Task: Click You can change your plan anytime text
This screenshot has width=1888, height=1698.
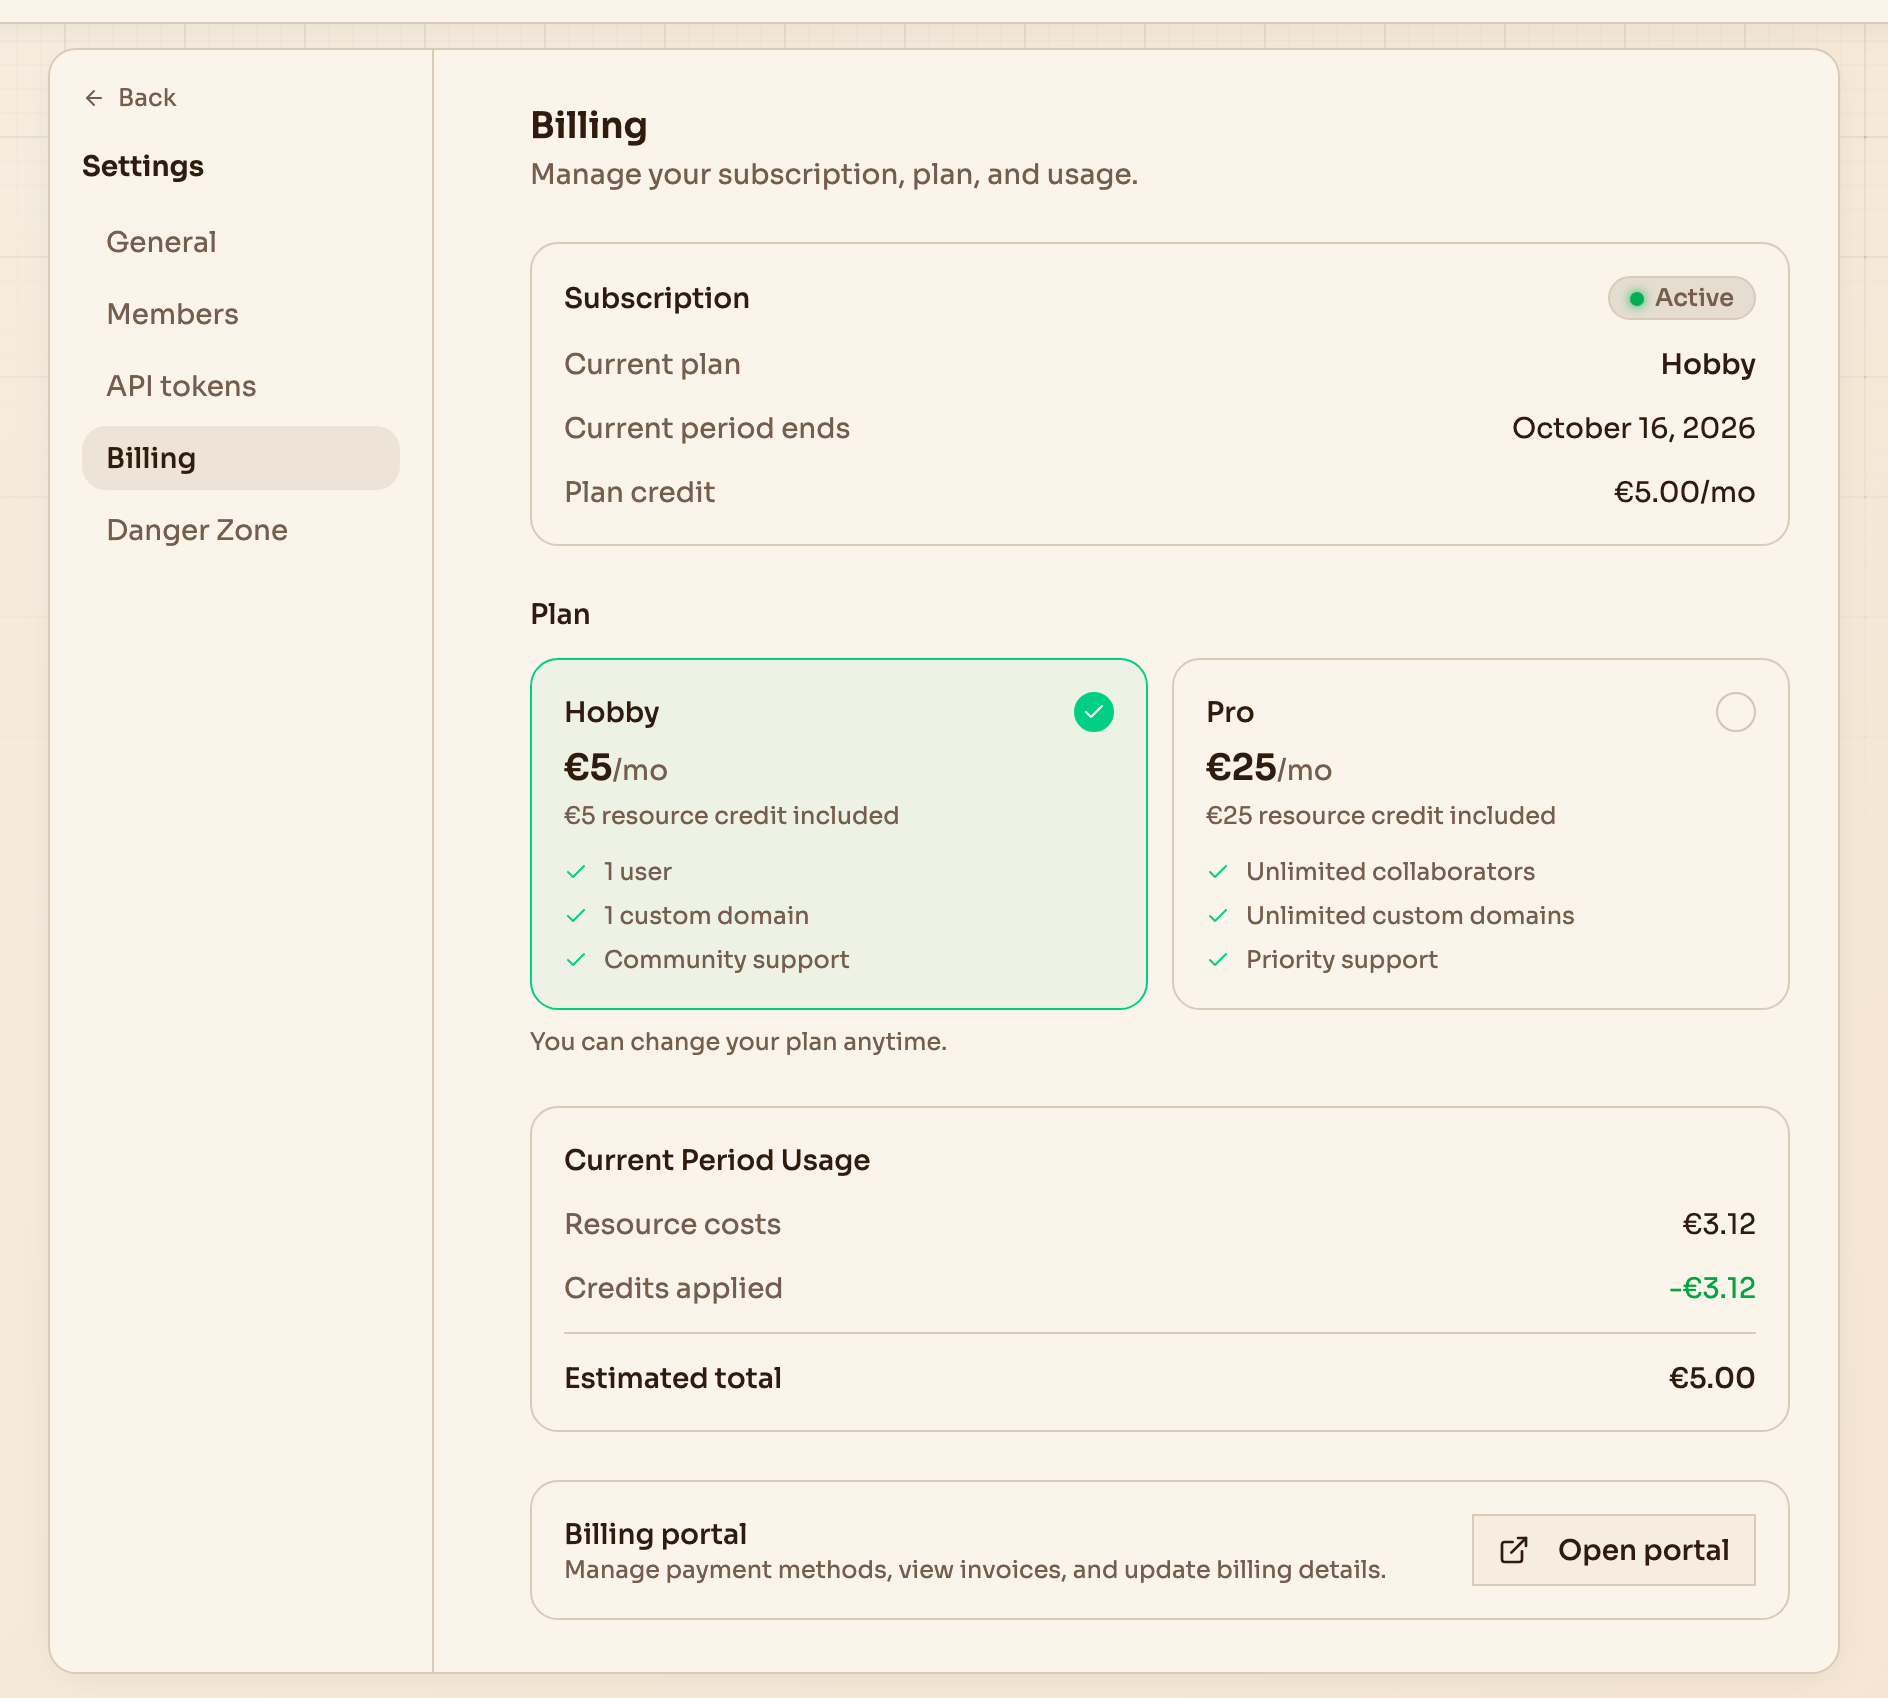Action: pyautogui.click(x=738, y=1042)
